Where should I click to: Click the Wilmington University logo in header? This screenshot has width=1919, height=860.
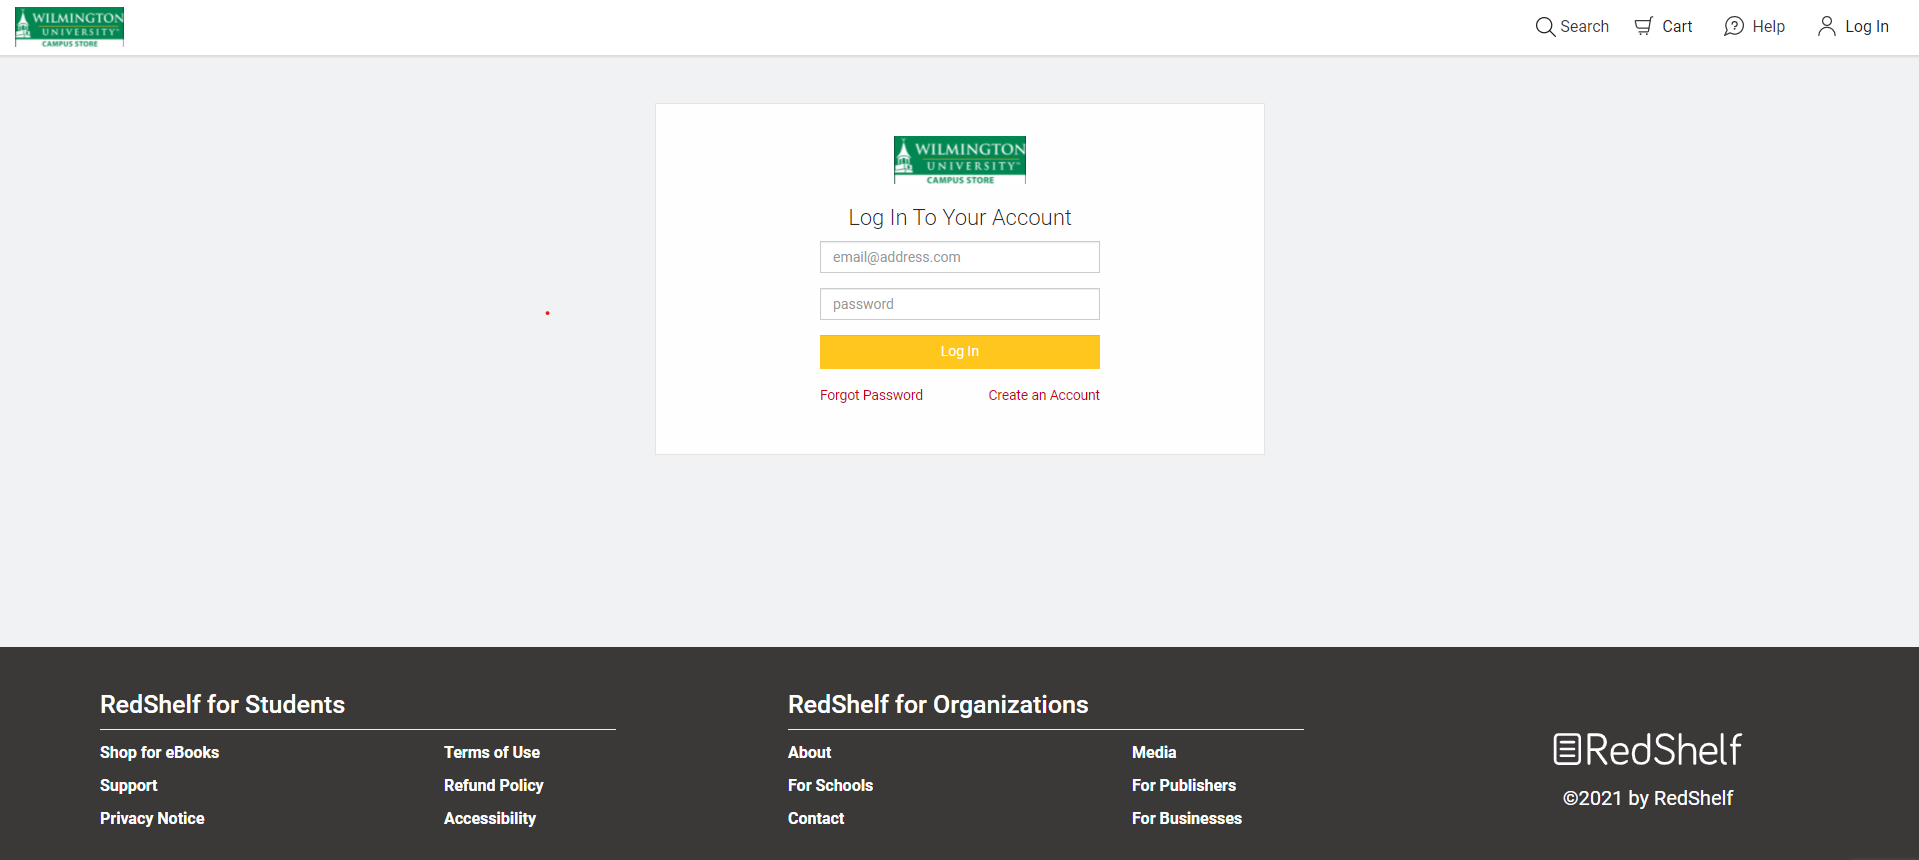[x=70, y=27]
